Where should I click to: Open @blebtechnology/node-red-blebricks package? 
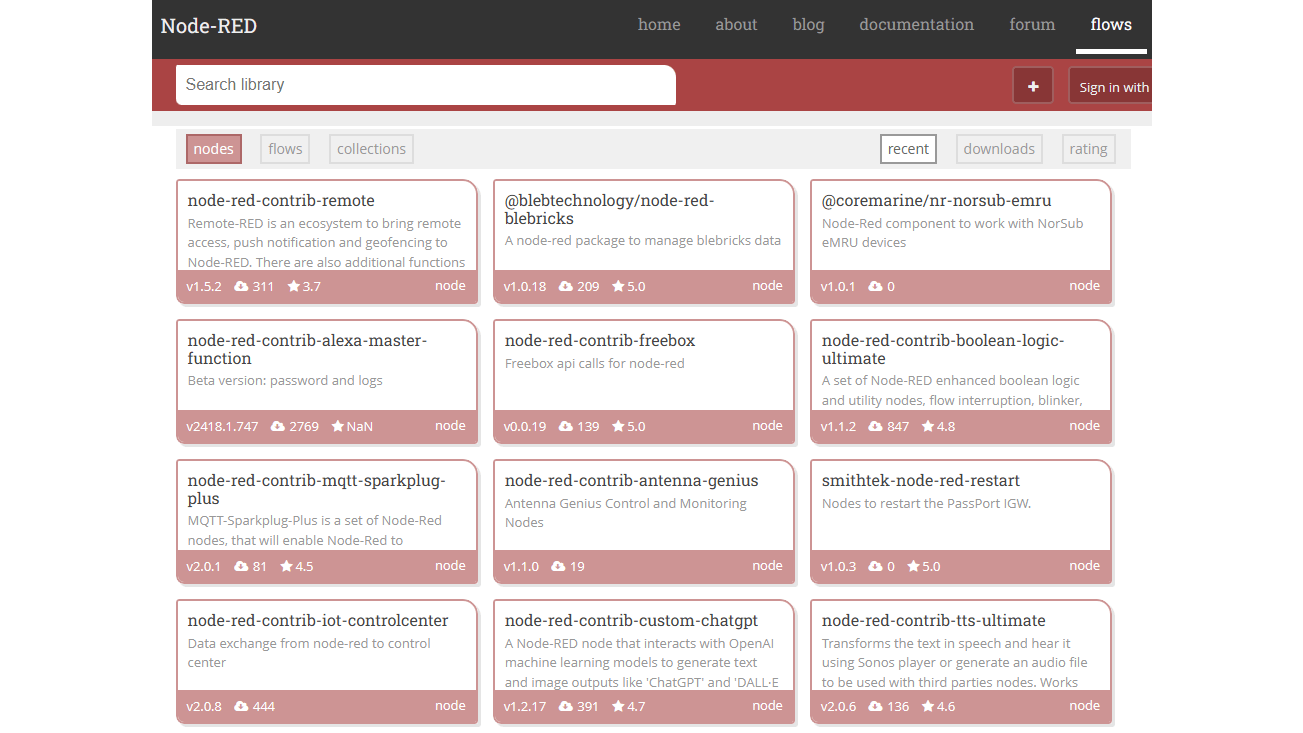click(609, 210)
